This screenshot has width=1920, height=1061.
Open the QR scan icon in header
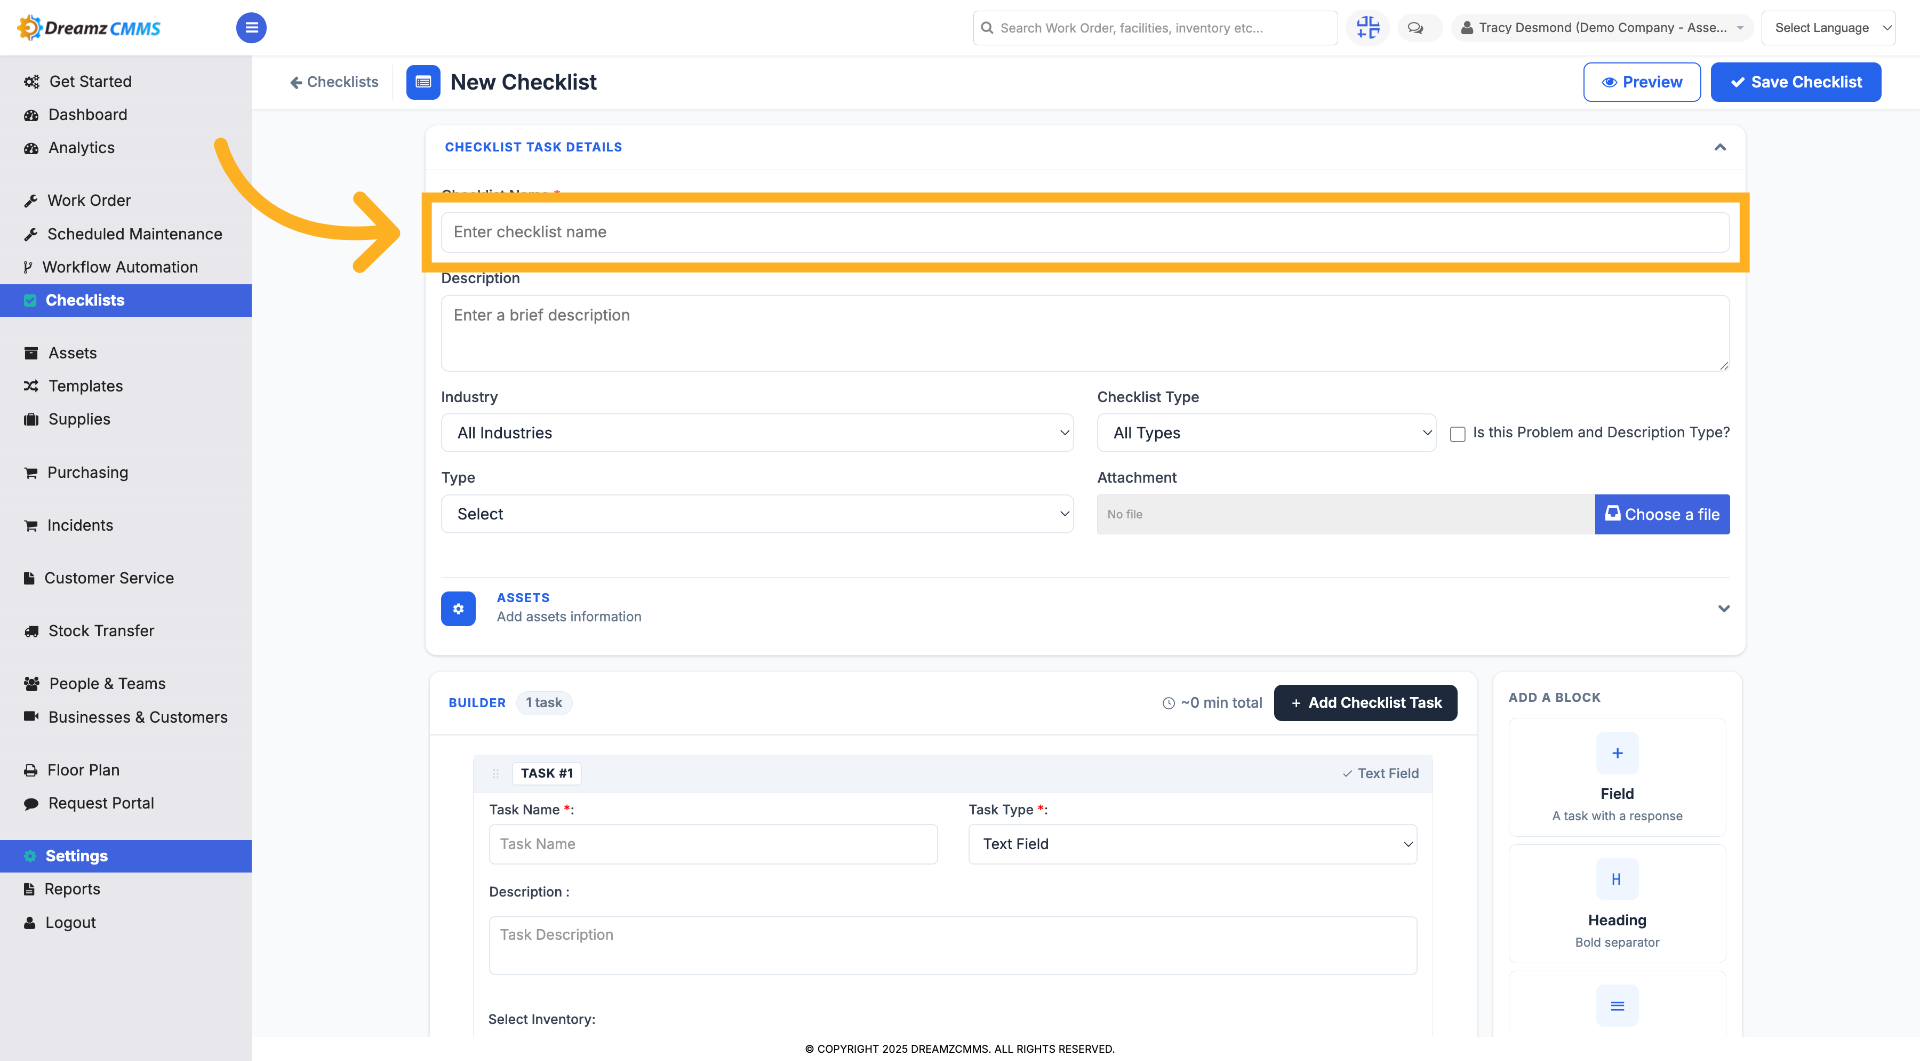click(1367, 28)
